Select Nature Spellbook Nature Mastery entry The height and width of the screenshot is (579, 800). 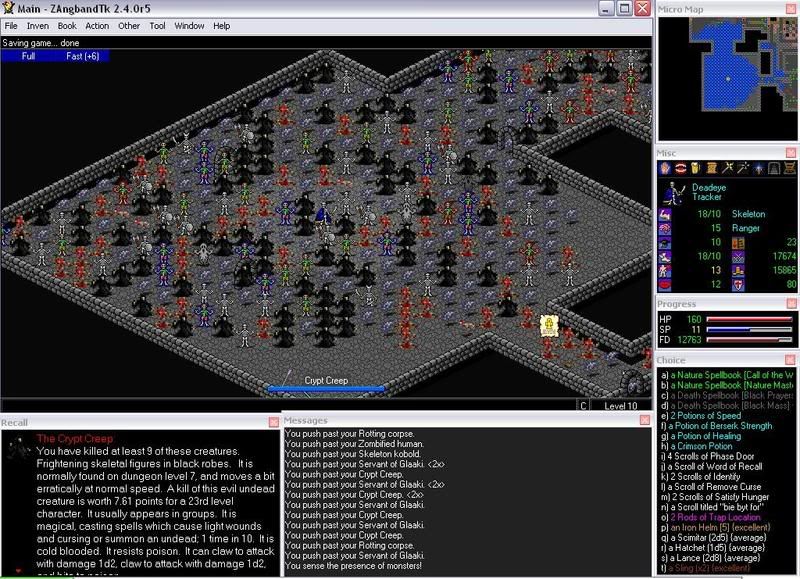click(x=727, y=385)
